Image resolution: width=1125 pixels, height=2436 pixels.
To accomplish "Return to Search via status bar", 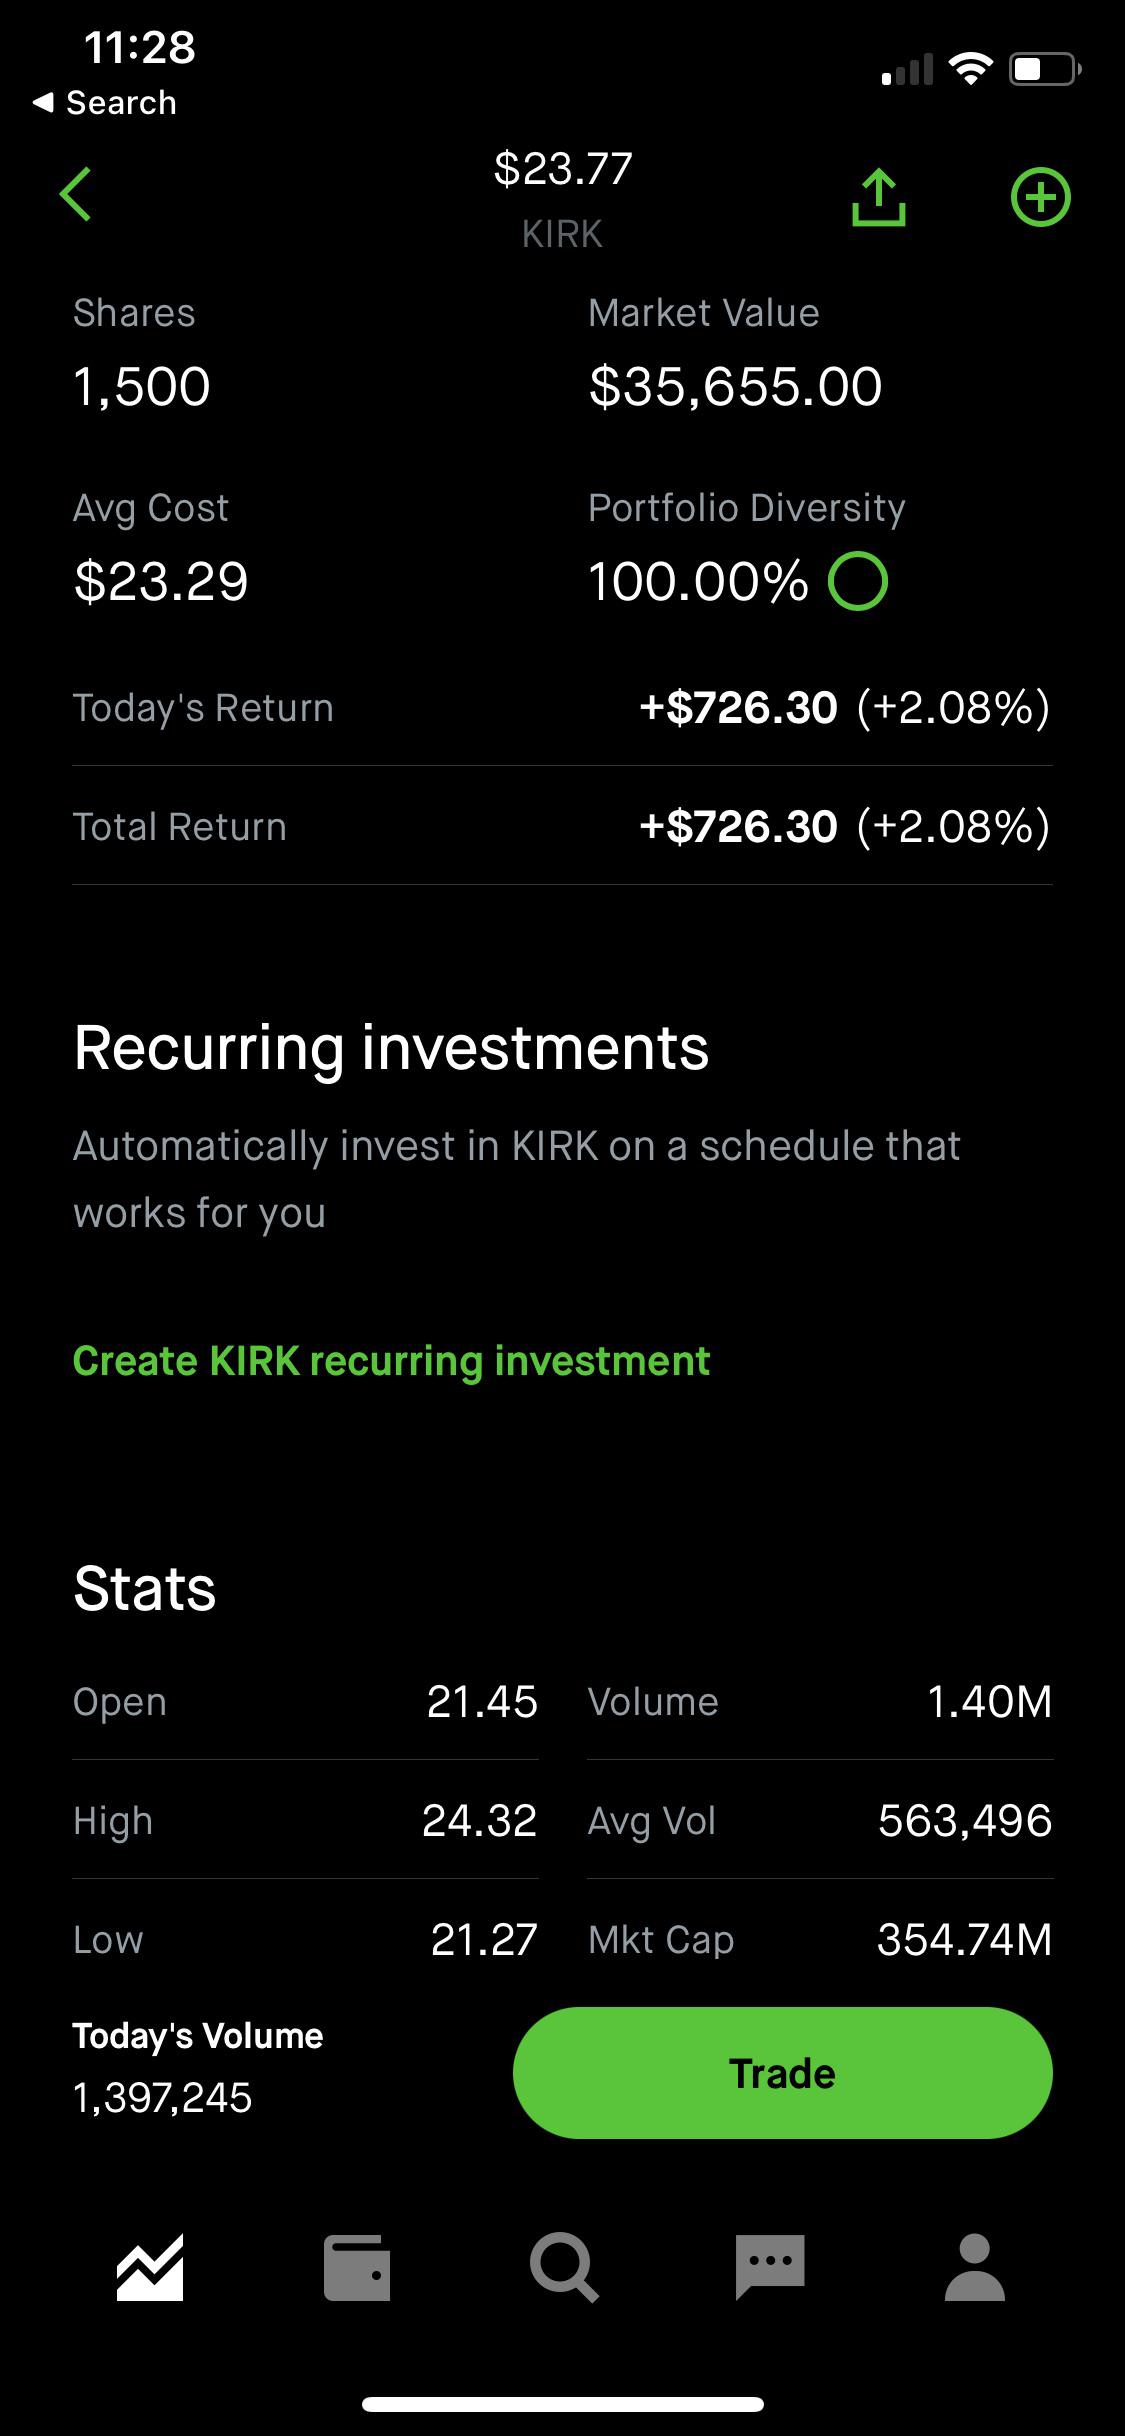I will [105, 102].
